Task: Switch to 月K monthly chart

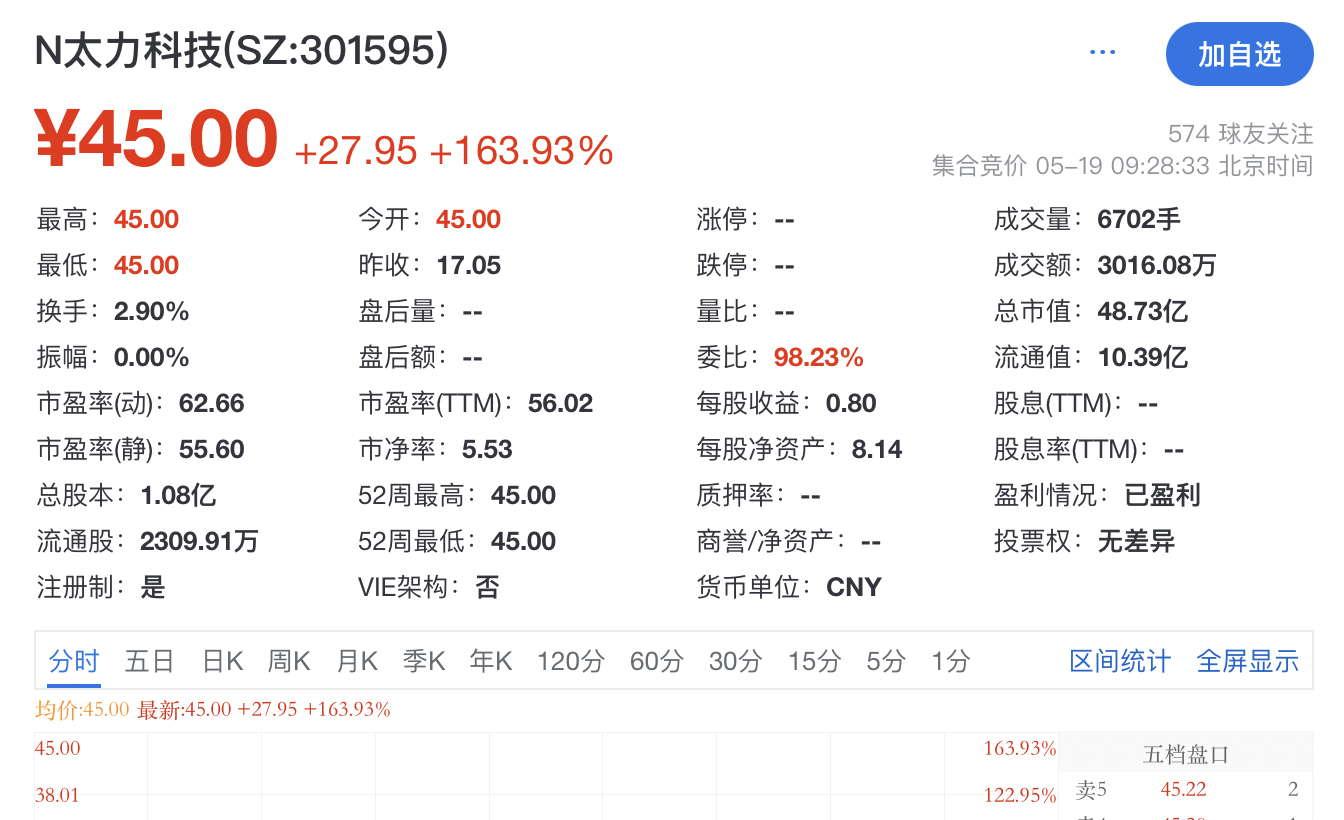Action: click(x=357, y=661)
